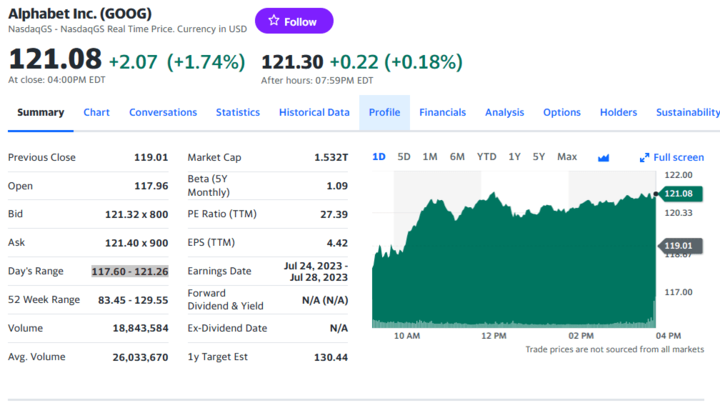720x413 pixels.
Task: Select the 1Y chart range
Action: pyautogui.click(x=514, y=157)
